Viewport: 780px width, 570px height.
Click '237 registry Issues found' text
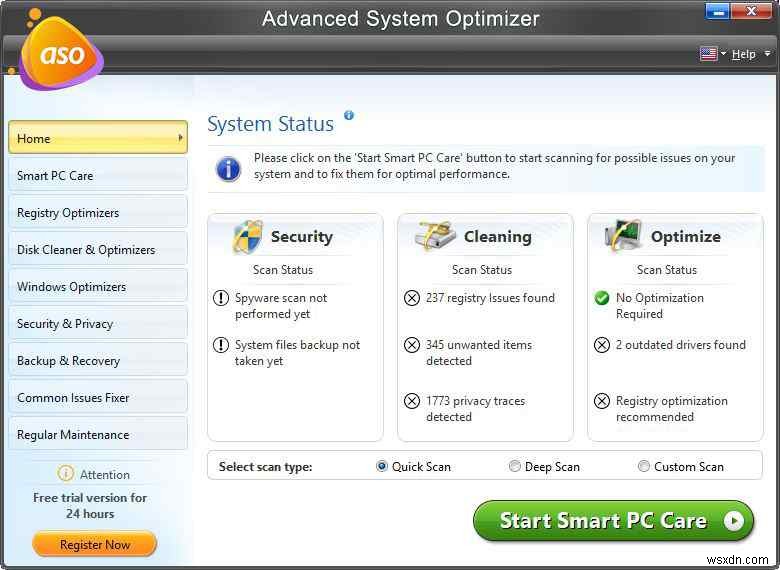tap(490, 298)
